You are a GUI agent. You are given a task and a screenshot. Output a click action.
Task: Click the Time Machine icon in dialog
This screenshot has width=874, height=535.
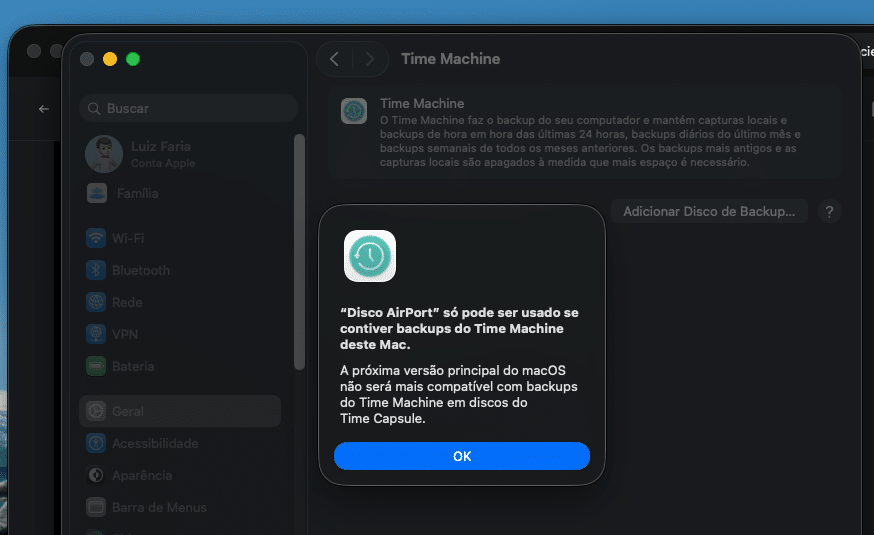pyautogui.click(x=370, y=256)
